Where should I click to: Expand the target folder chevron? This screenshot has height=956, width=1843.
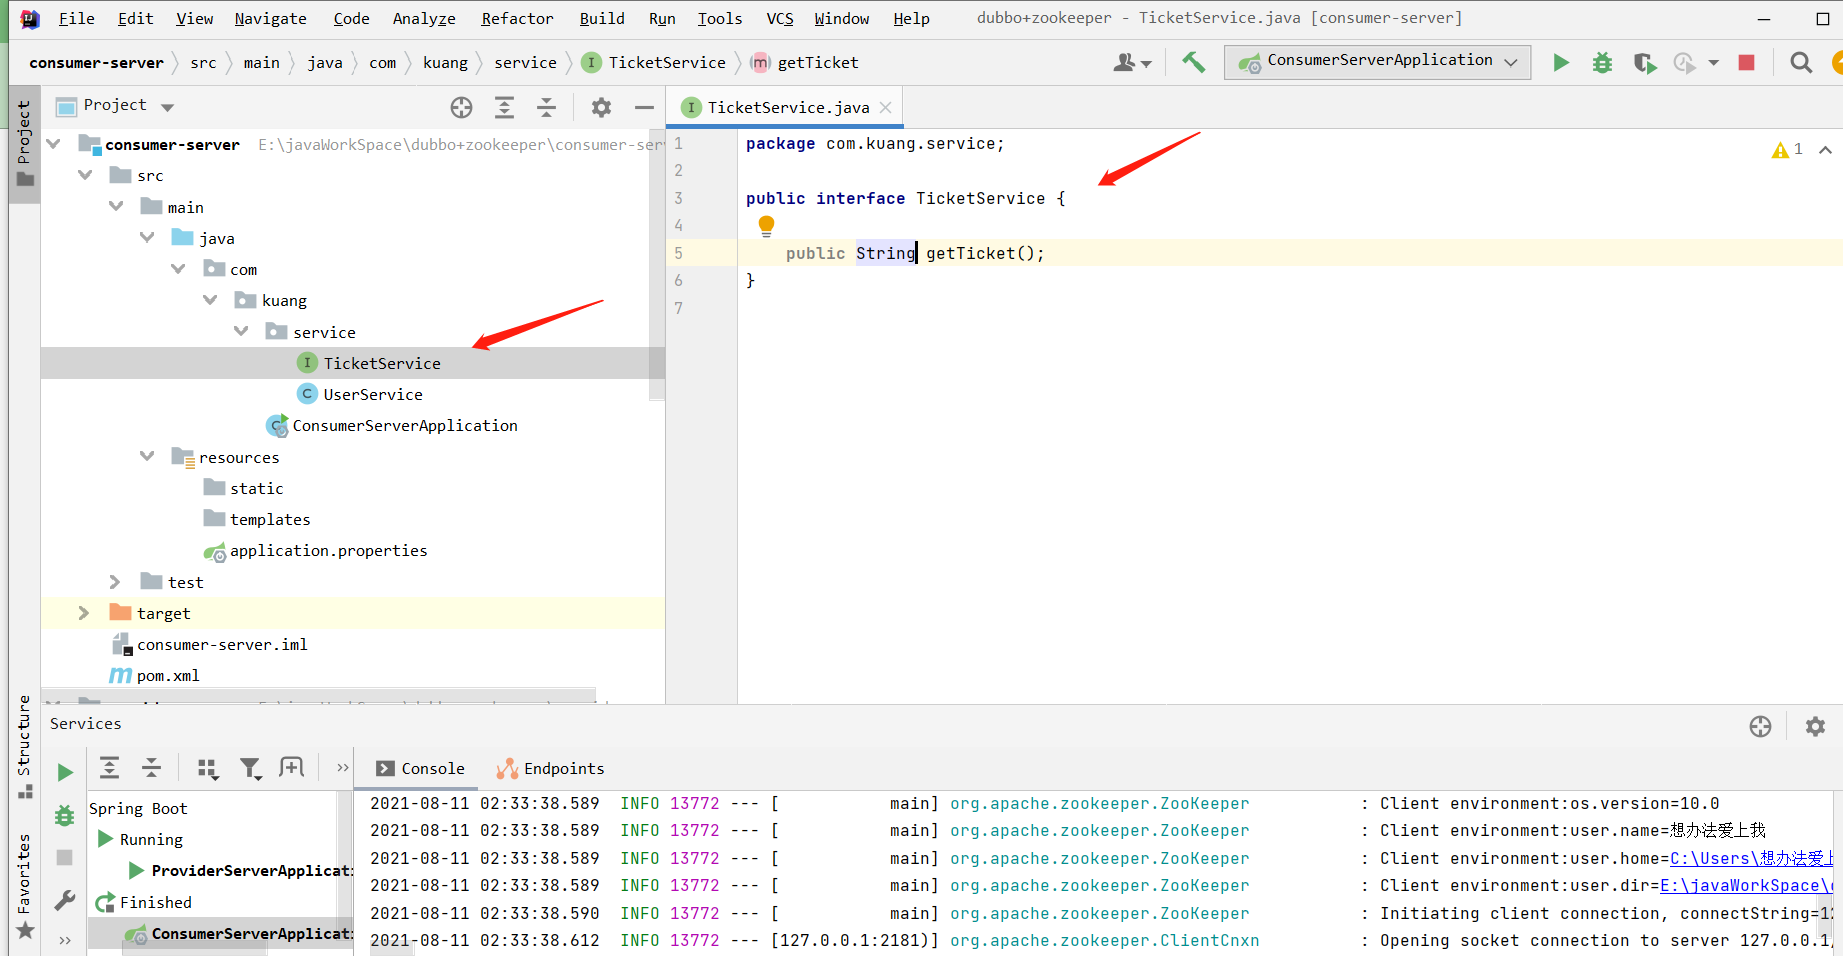pyautogui.click(x=84, y=613)
